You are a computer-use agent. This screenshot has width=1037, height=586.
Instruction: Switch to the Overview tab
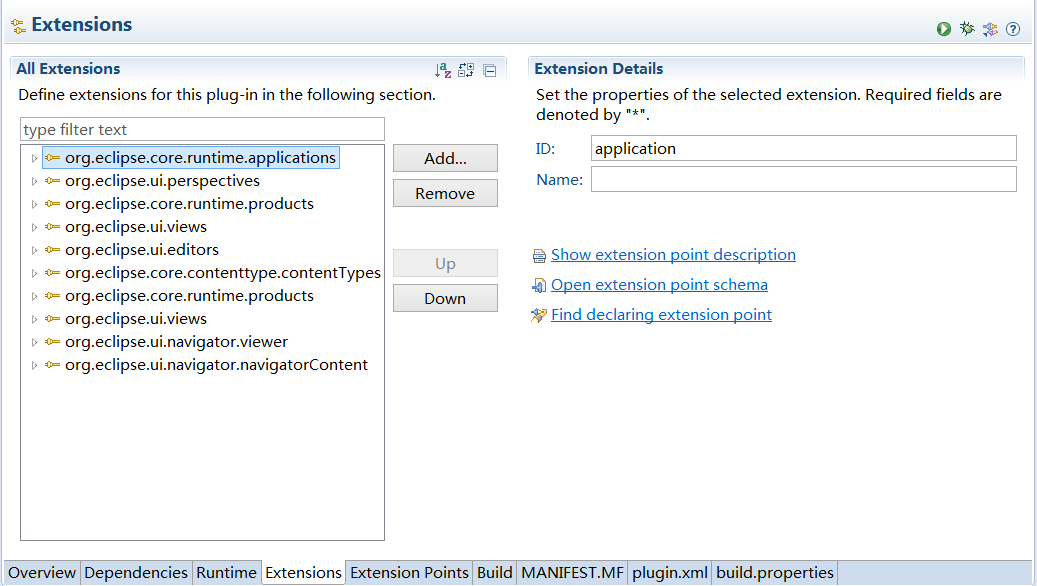[42, 573]
